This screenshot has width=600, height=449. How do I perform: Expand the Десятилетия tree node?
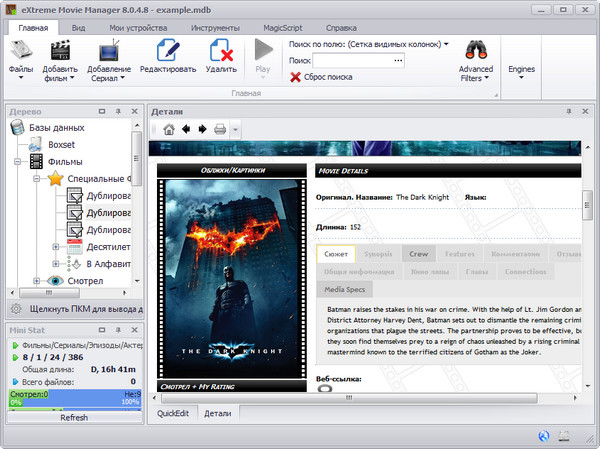(x=57, y=246)
